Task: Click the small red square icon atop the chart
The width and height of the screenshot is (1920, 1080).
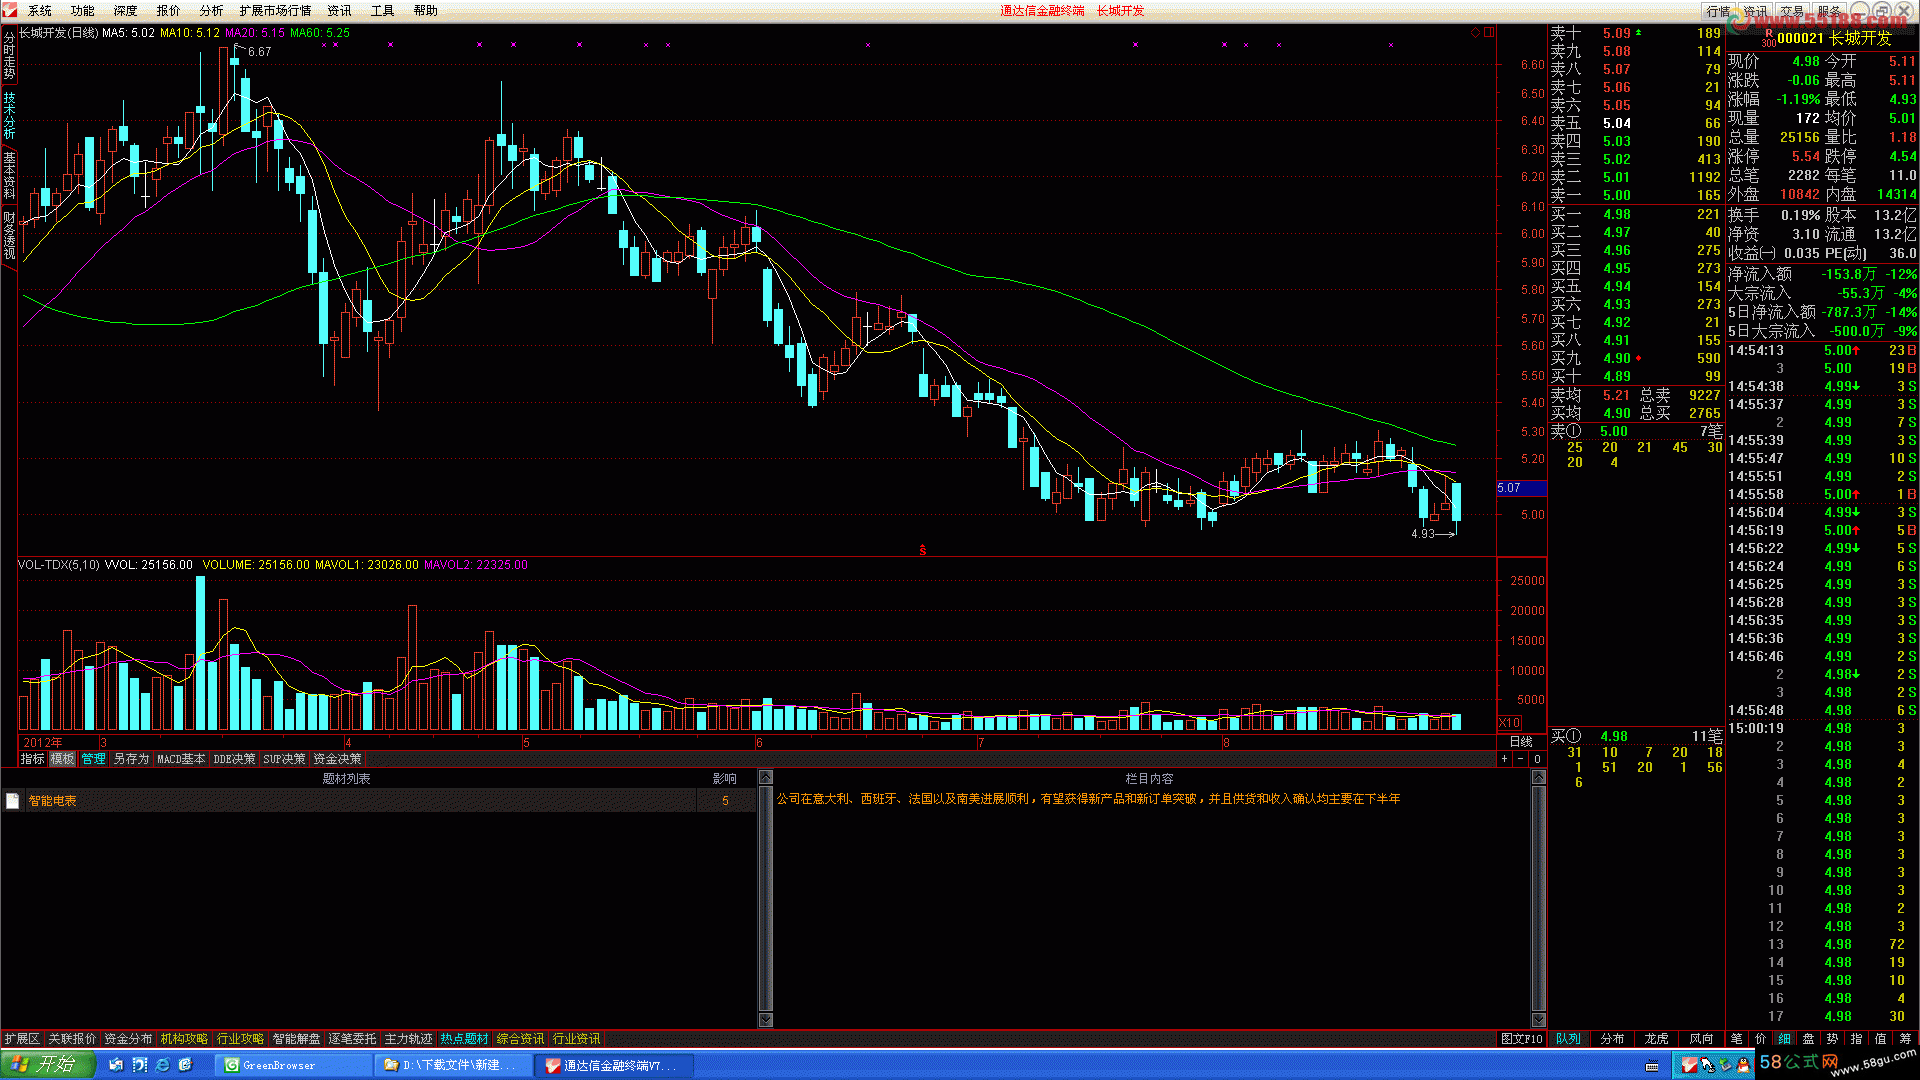Action: click(x=1489, y=33)
